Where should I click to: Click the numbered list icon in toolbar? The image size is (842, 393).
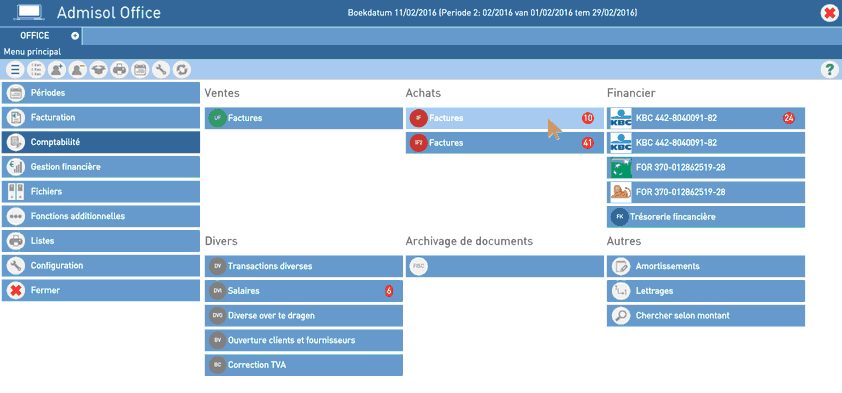[36, 69]
